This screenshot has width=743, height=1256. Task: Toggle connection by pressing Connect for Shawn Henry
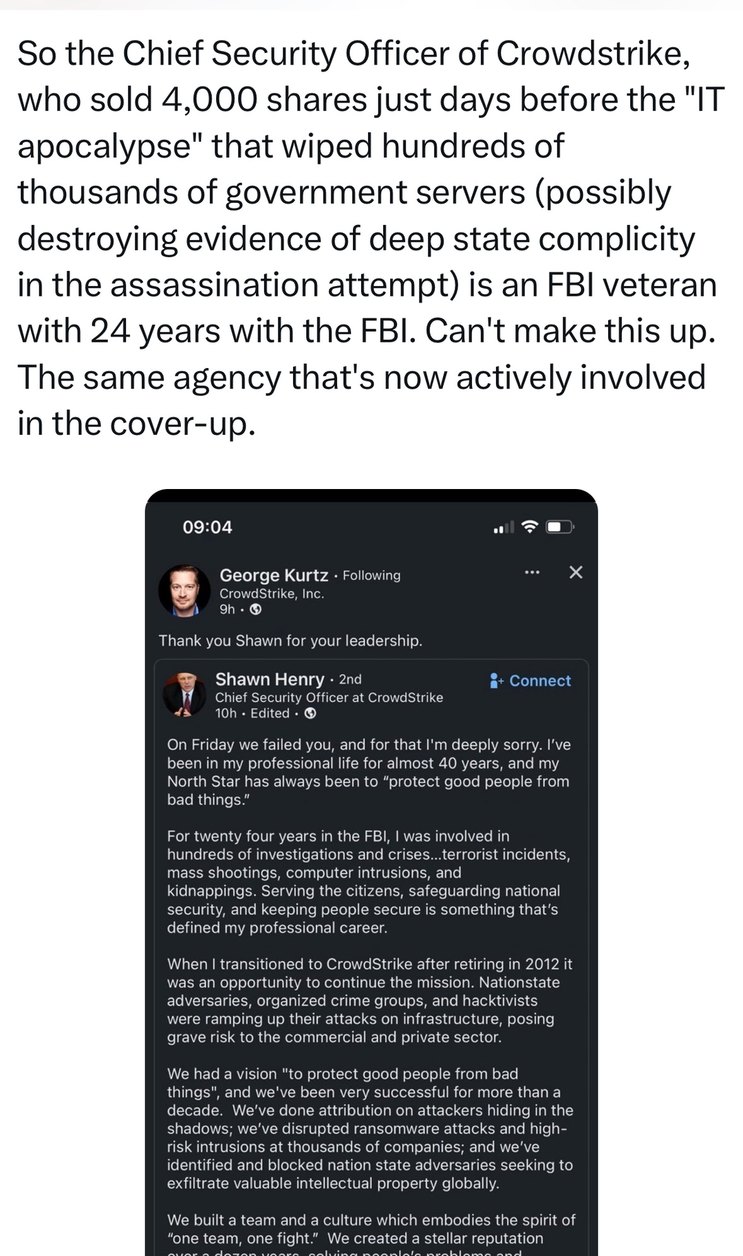tap(538, 679)
